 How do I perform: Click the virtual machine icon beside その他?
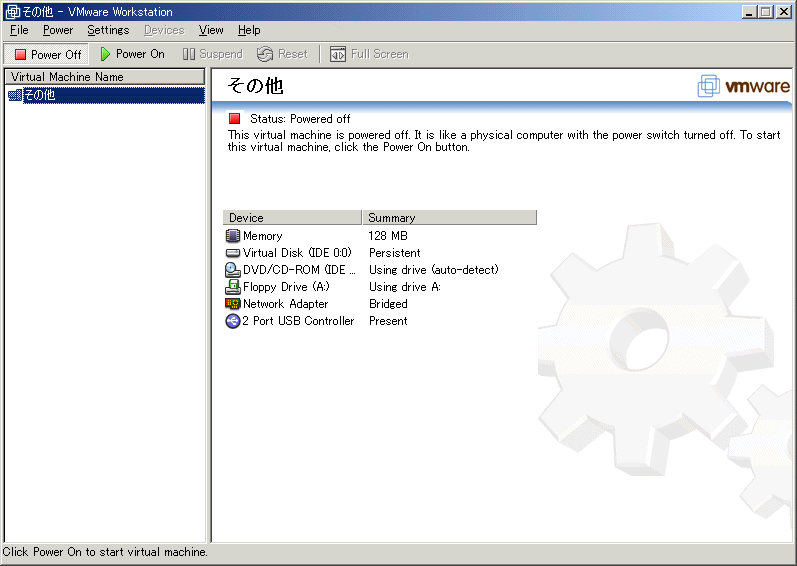15,95
